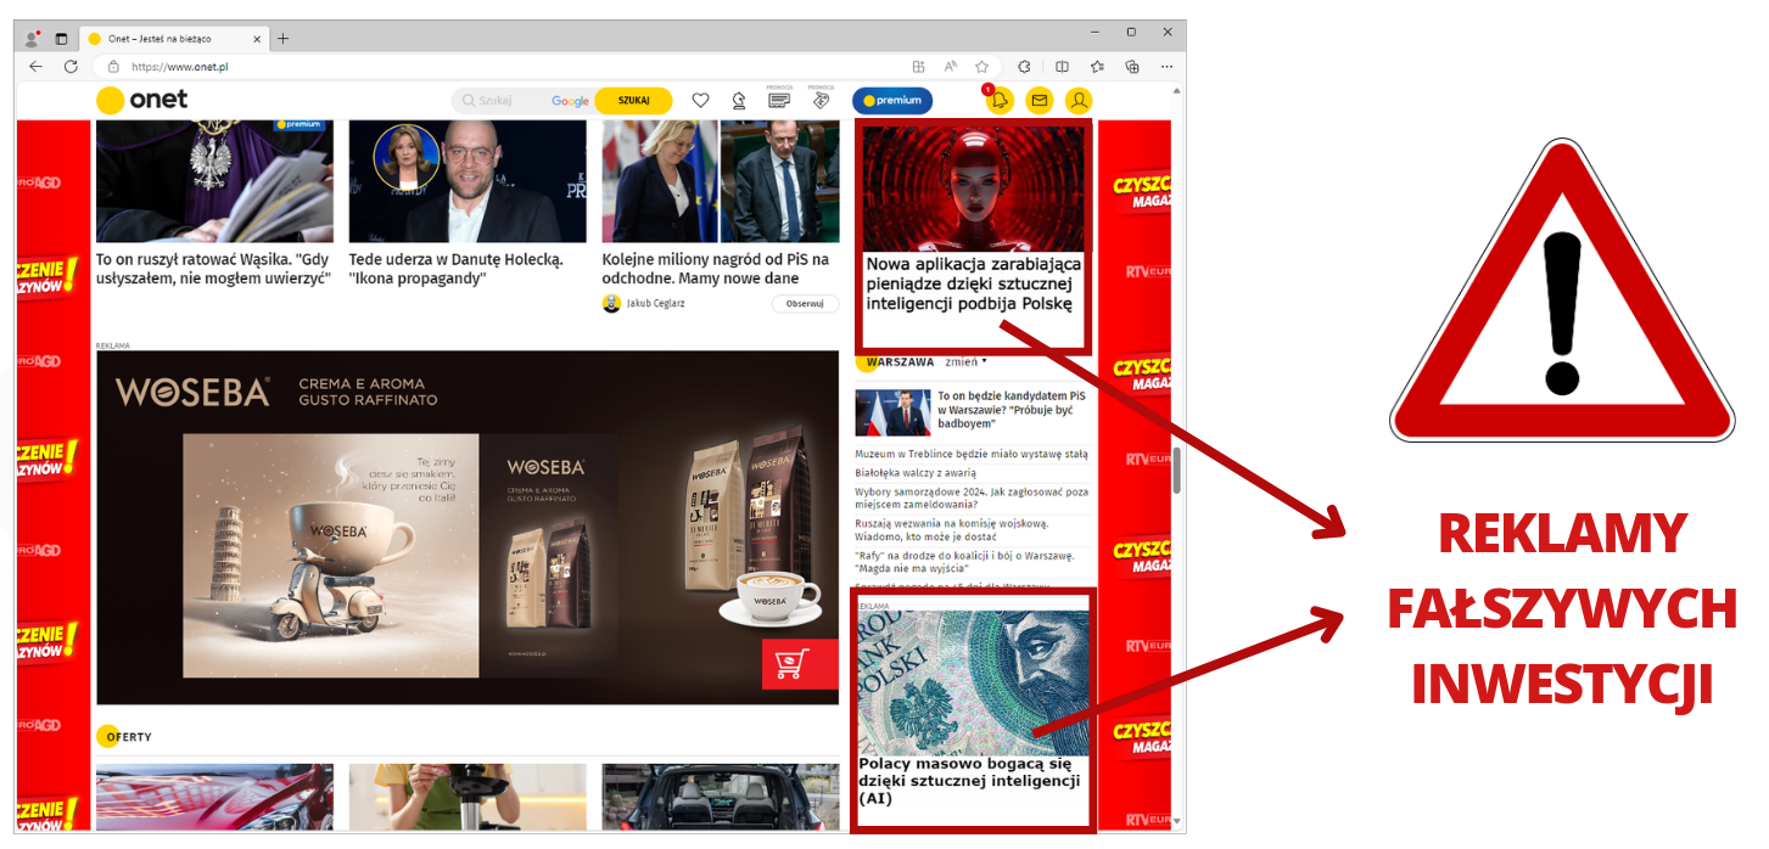
Task: Click the Onet logo
Action: 143,100
